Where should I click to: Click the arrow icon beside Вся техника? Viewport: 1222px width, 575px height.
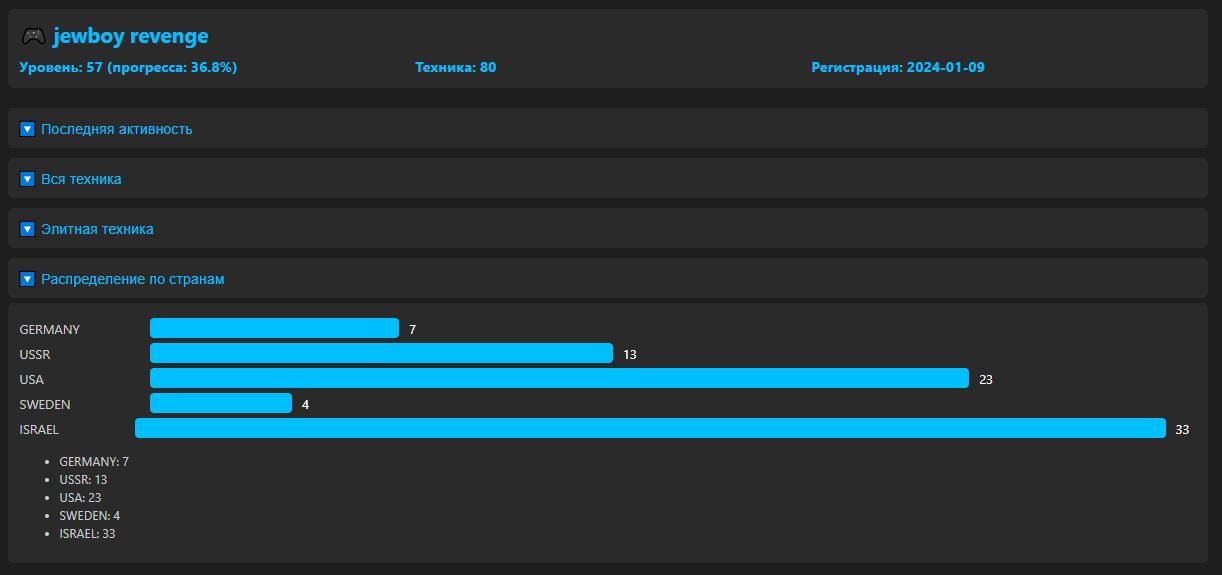(28, 179)
